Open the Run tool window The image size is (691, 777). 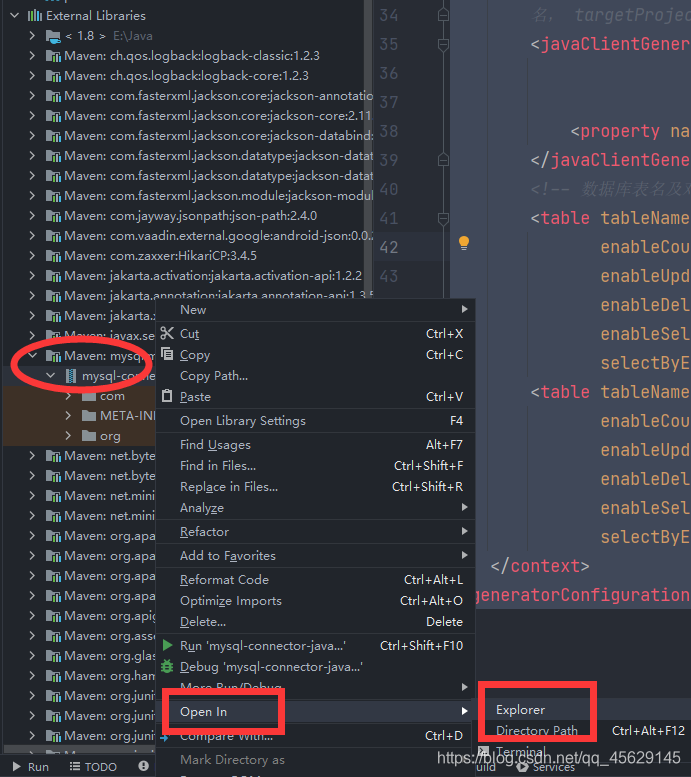click(x=31, y=767)
